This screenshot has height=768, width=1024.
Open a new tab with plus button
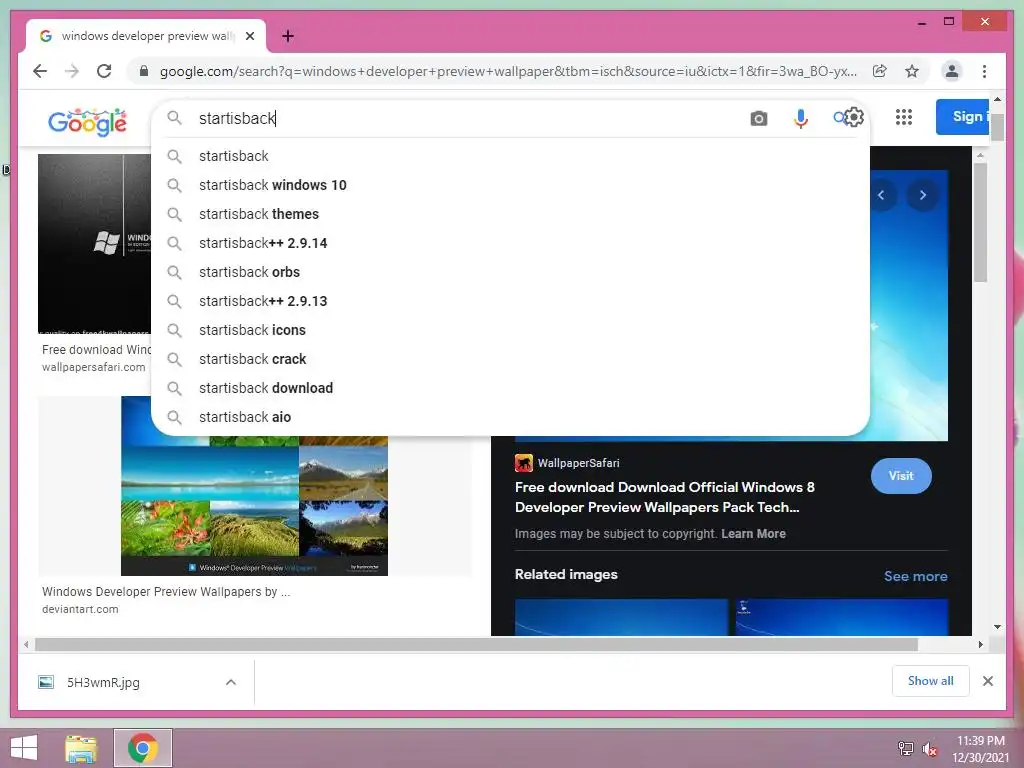pyautogui.click(x=287, y=36)
